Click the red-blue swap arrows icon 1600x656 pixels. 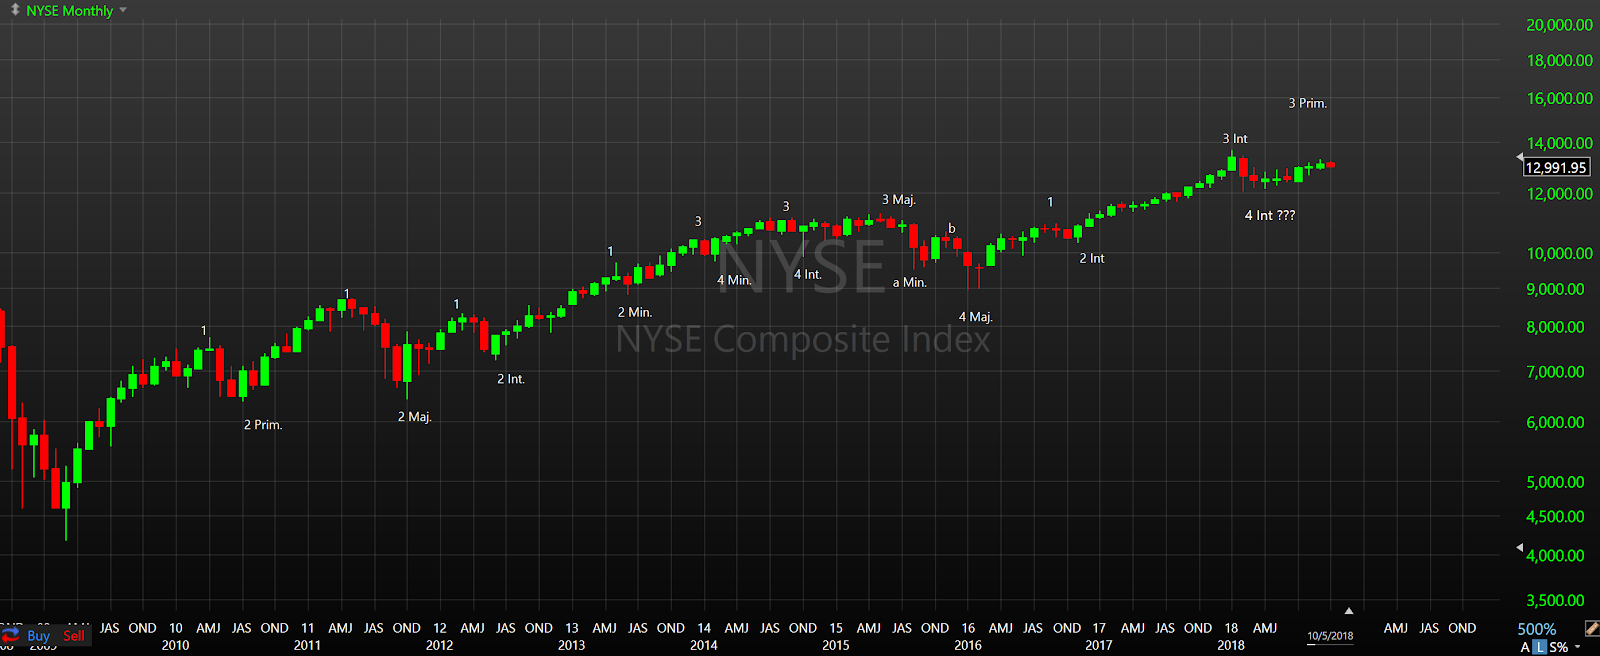10,636
